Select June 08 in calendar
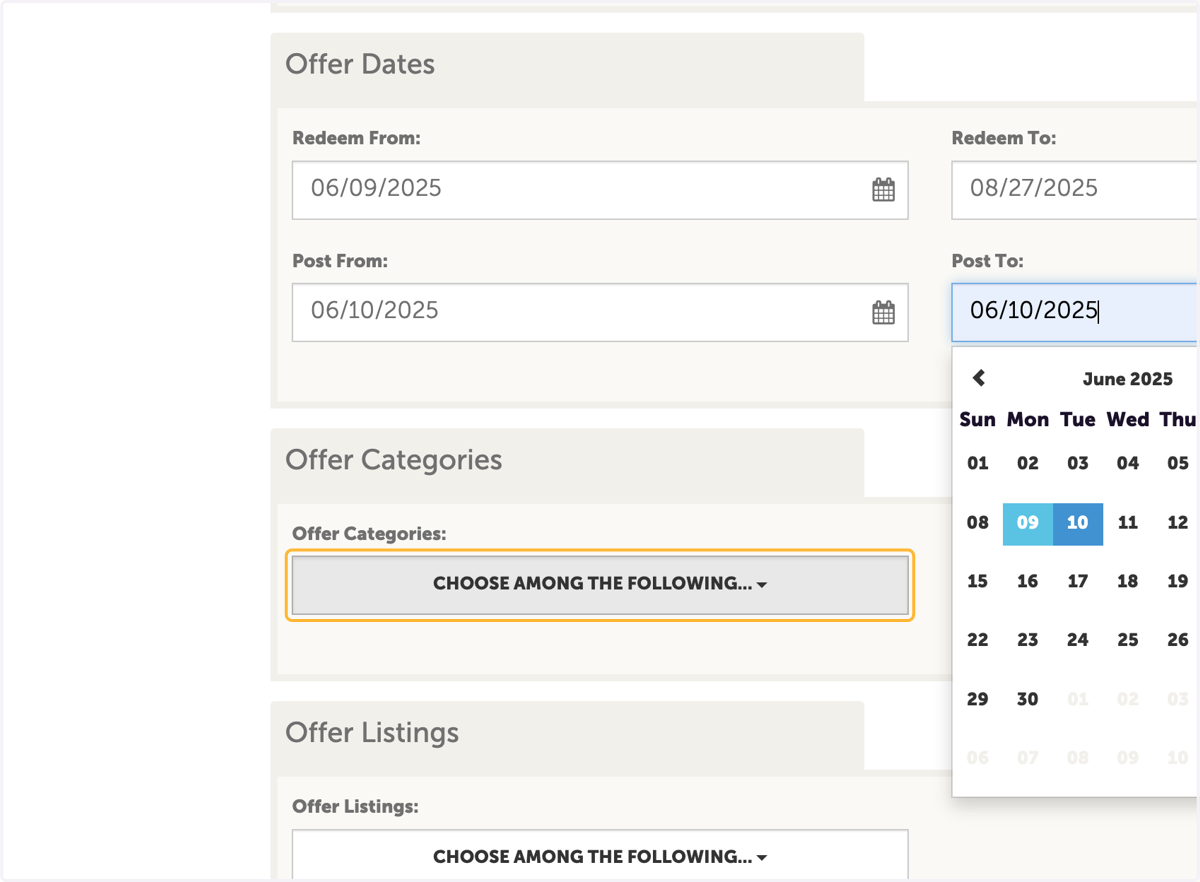 (x=978, y=522)
